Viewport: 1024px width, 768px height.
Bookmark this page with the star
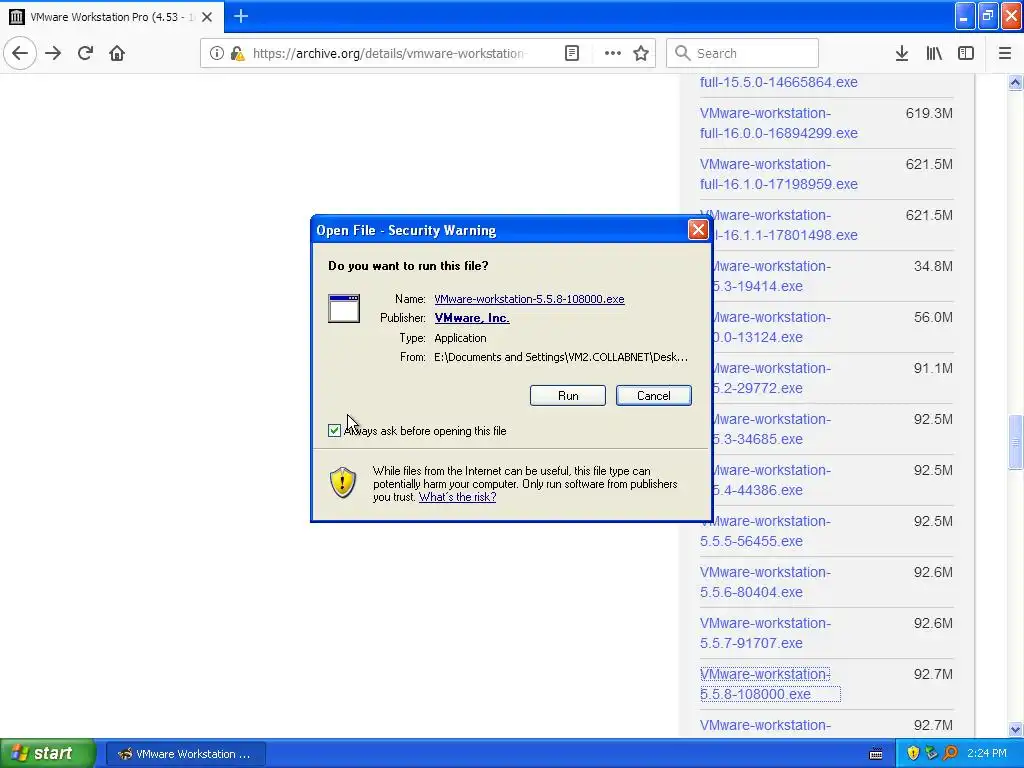[x=641, y=53]
